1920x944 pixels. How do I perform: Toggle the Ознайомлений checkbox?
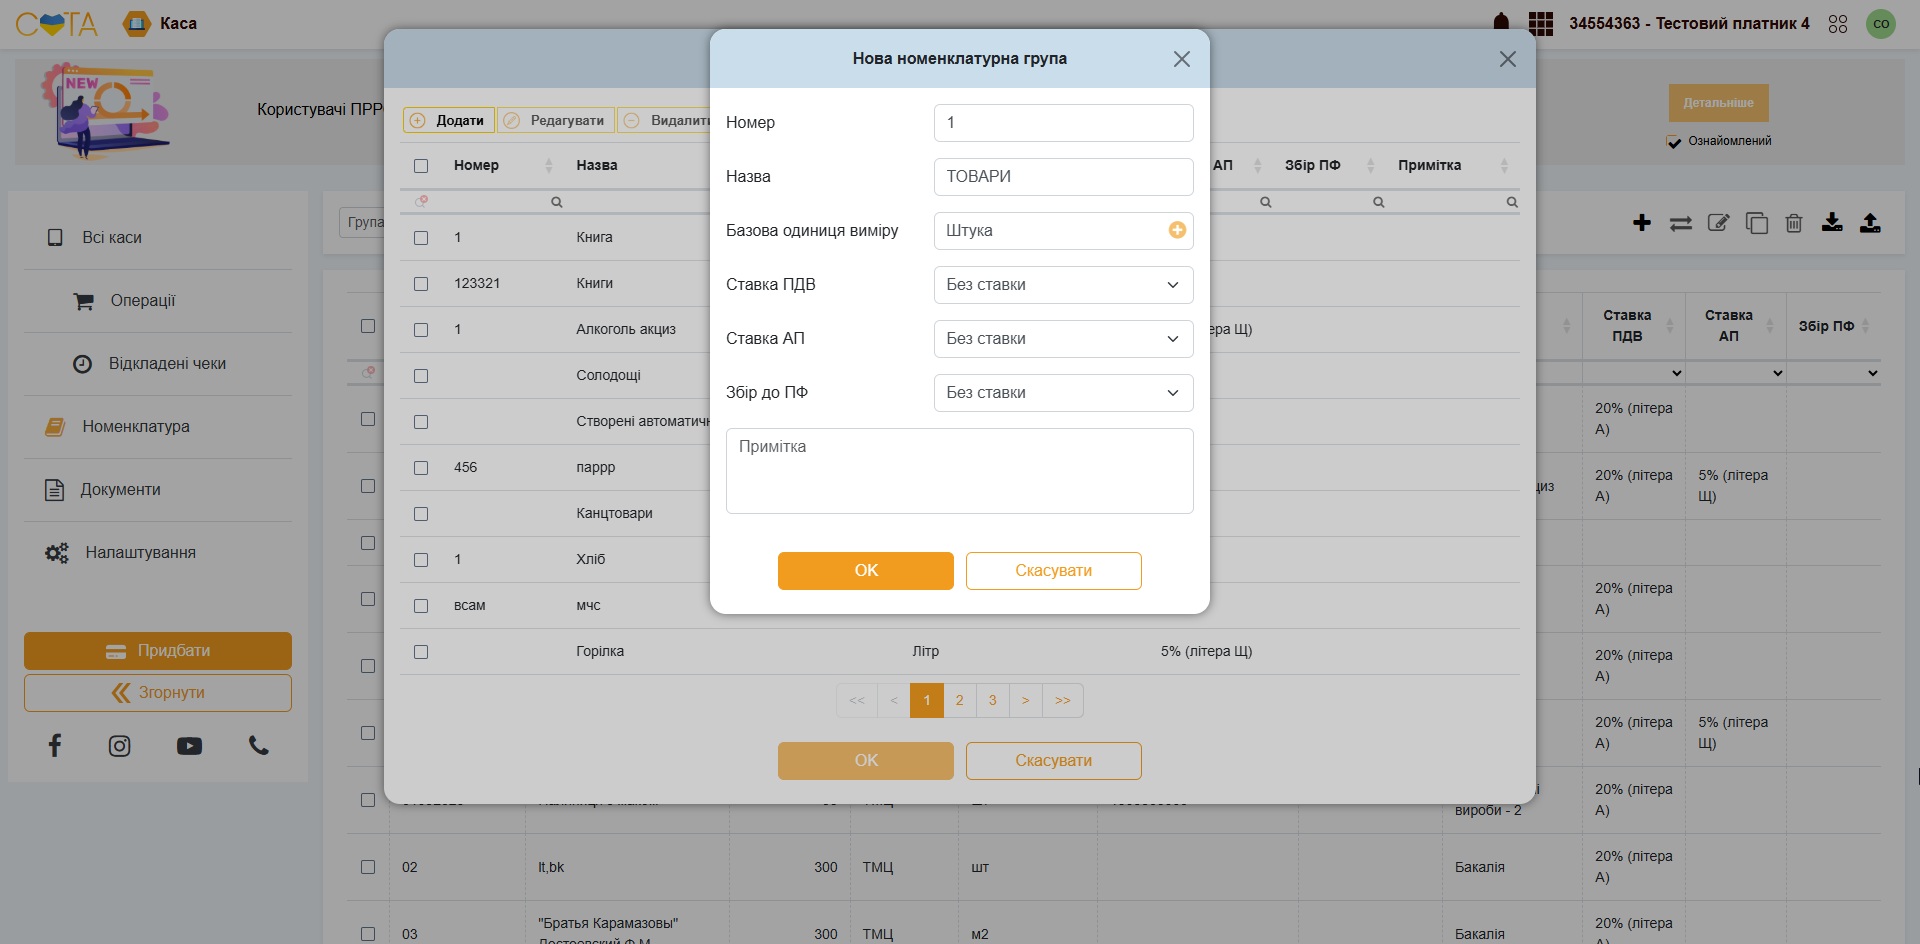(1674, 142)
